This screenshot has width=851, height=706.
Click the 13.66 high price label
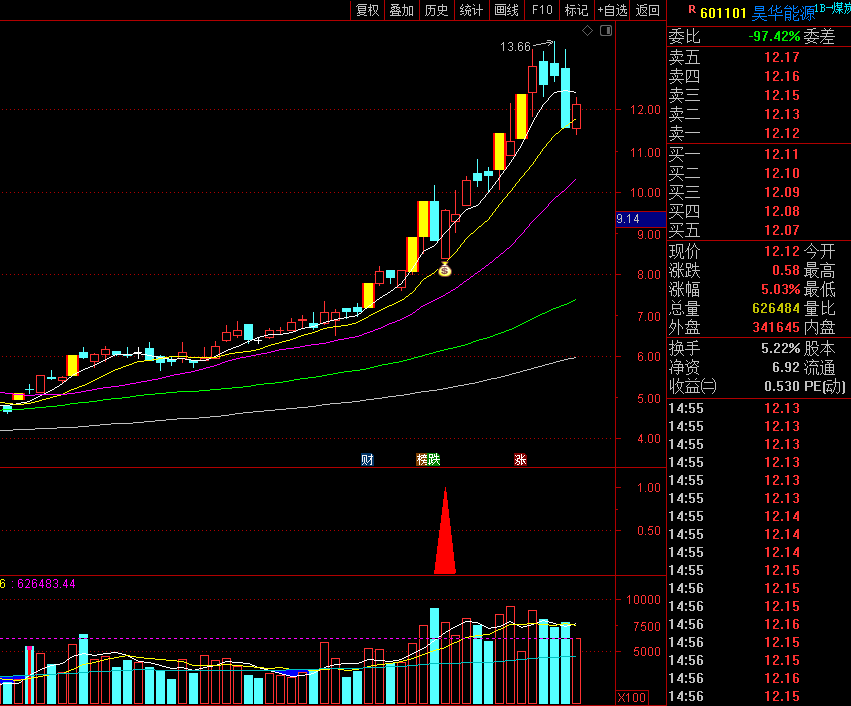(x=515, y=47)
